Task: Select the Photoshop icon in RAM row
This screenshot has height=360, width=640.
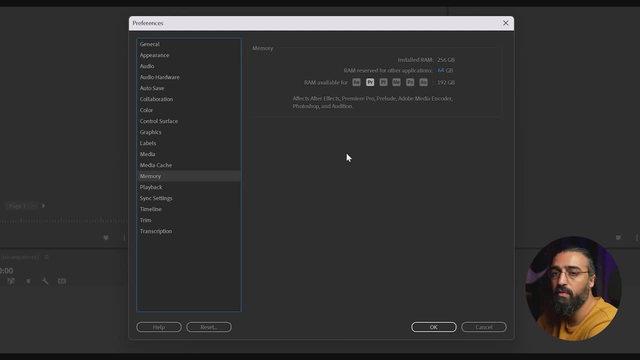Action: tap(410, 82)
